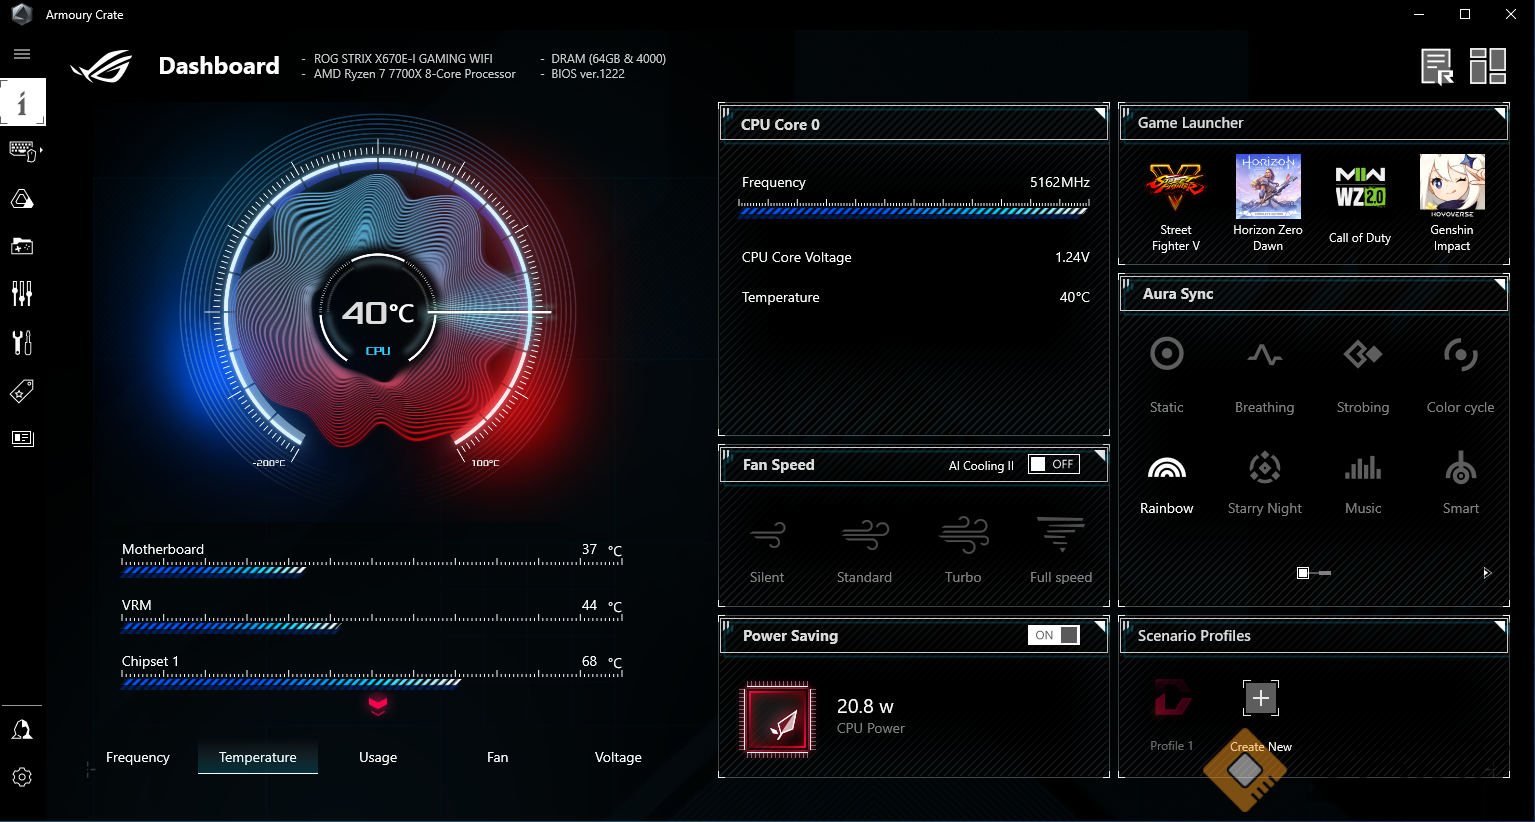
Task: Expand the Scenario Profiles panel corner
Action: pos(1500,625)
